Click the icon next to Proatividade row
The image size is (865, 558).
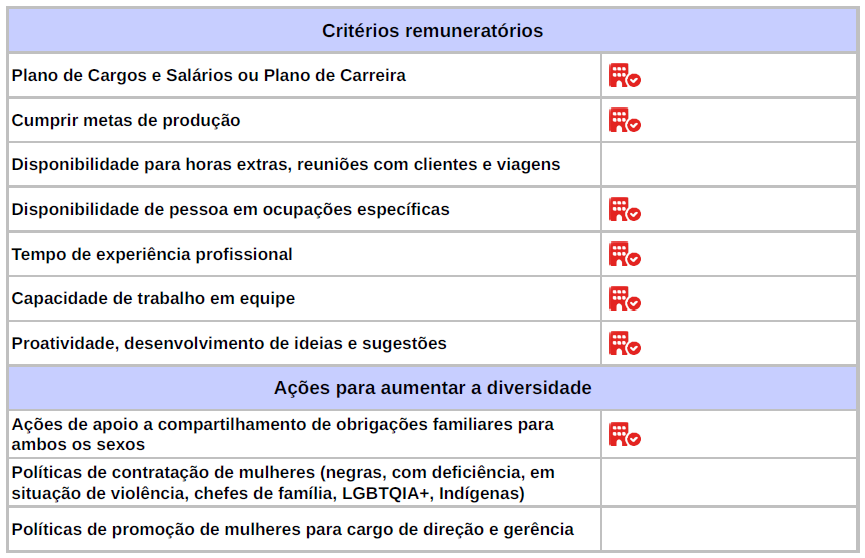[x=624, y=343]
